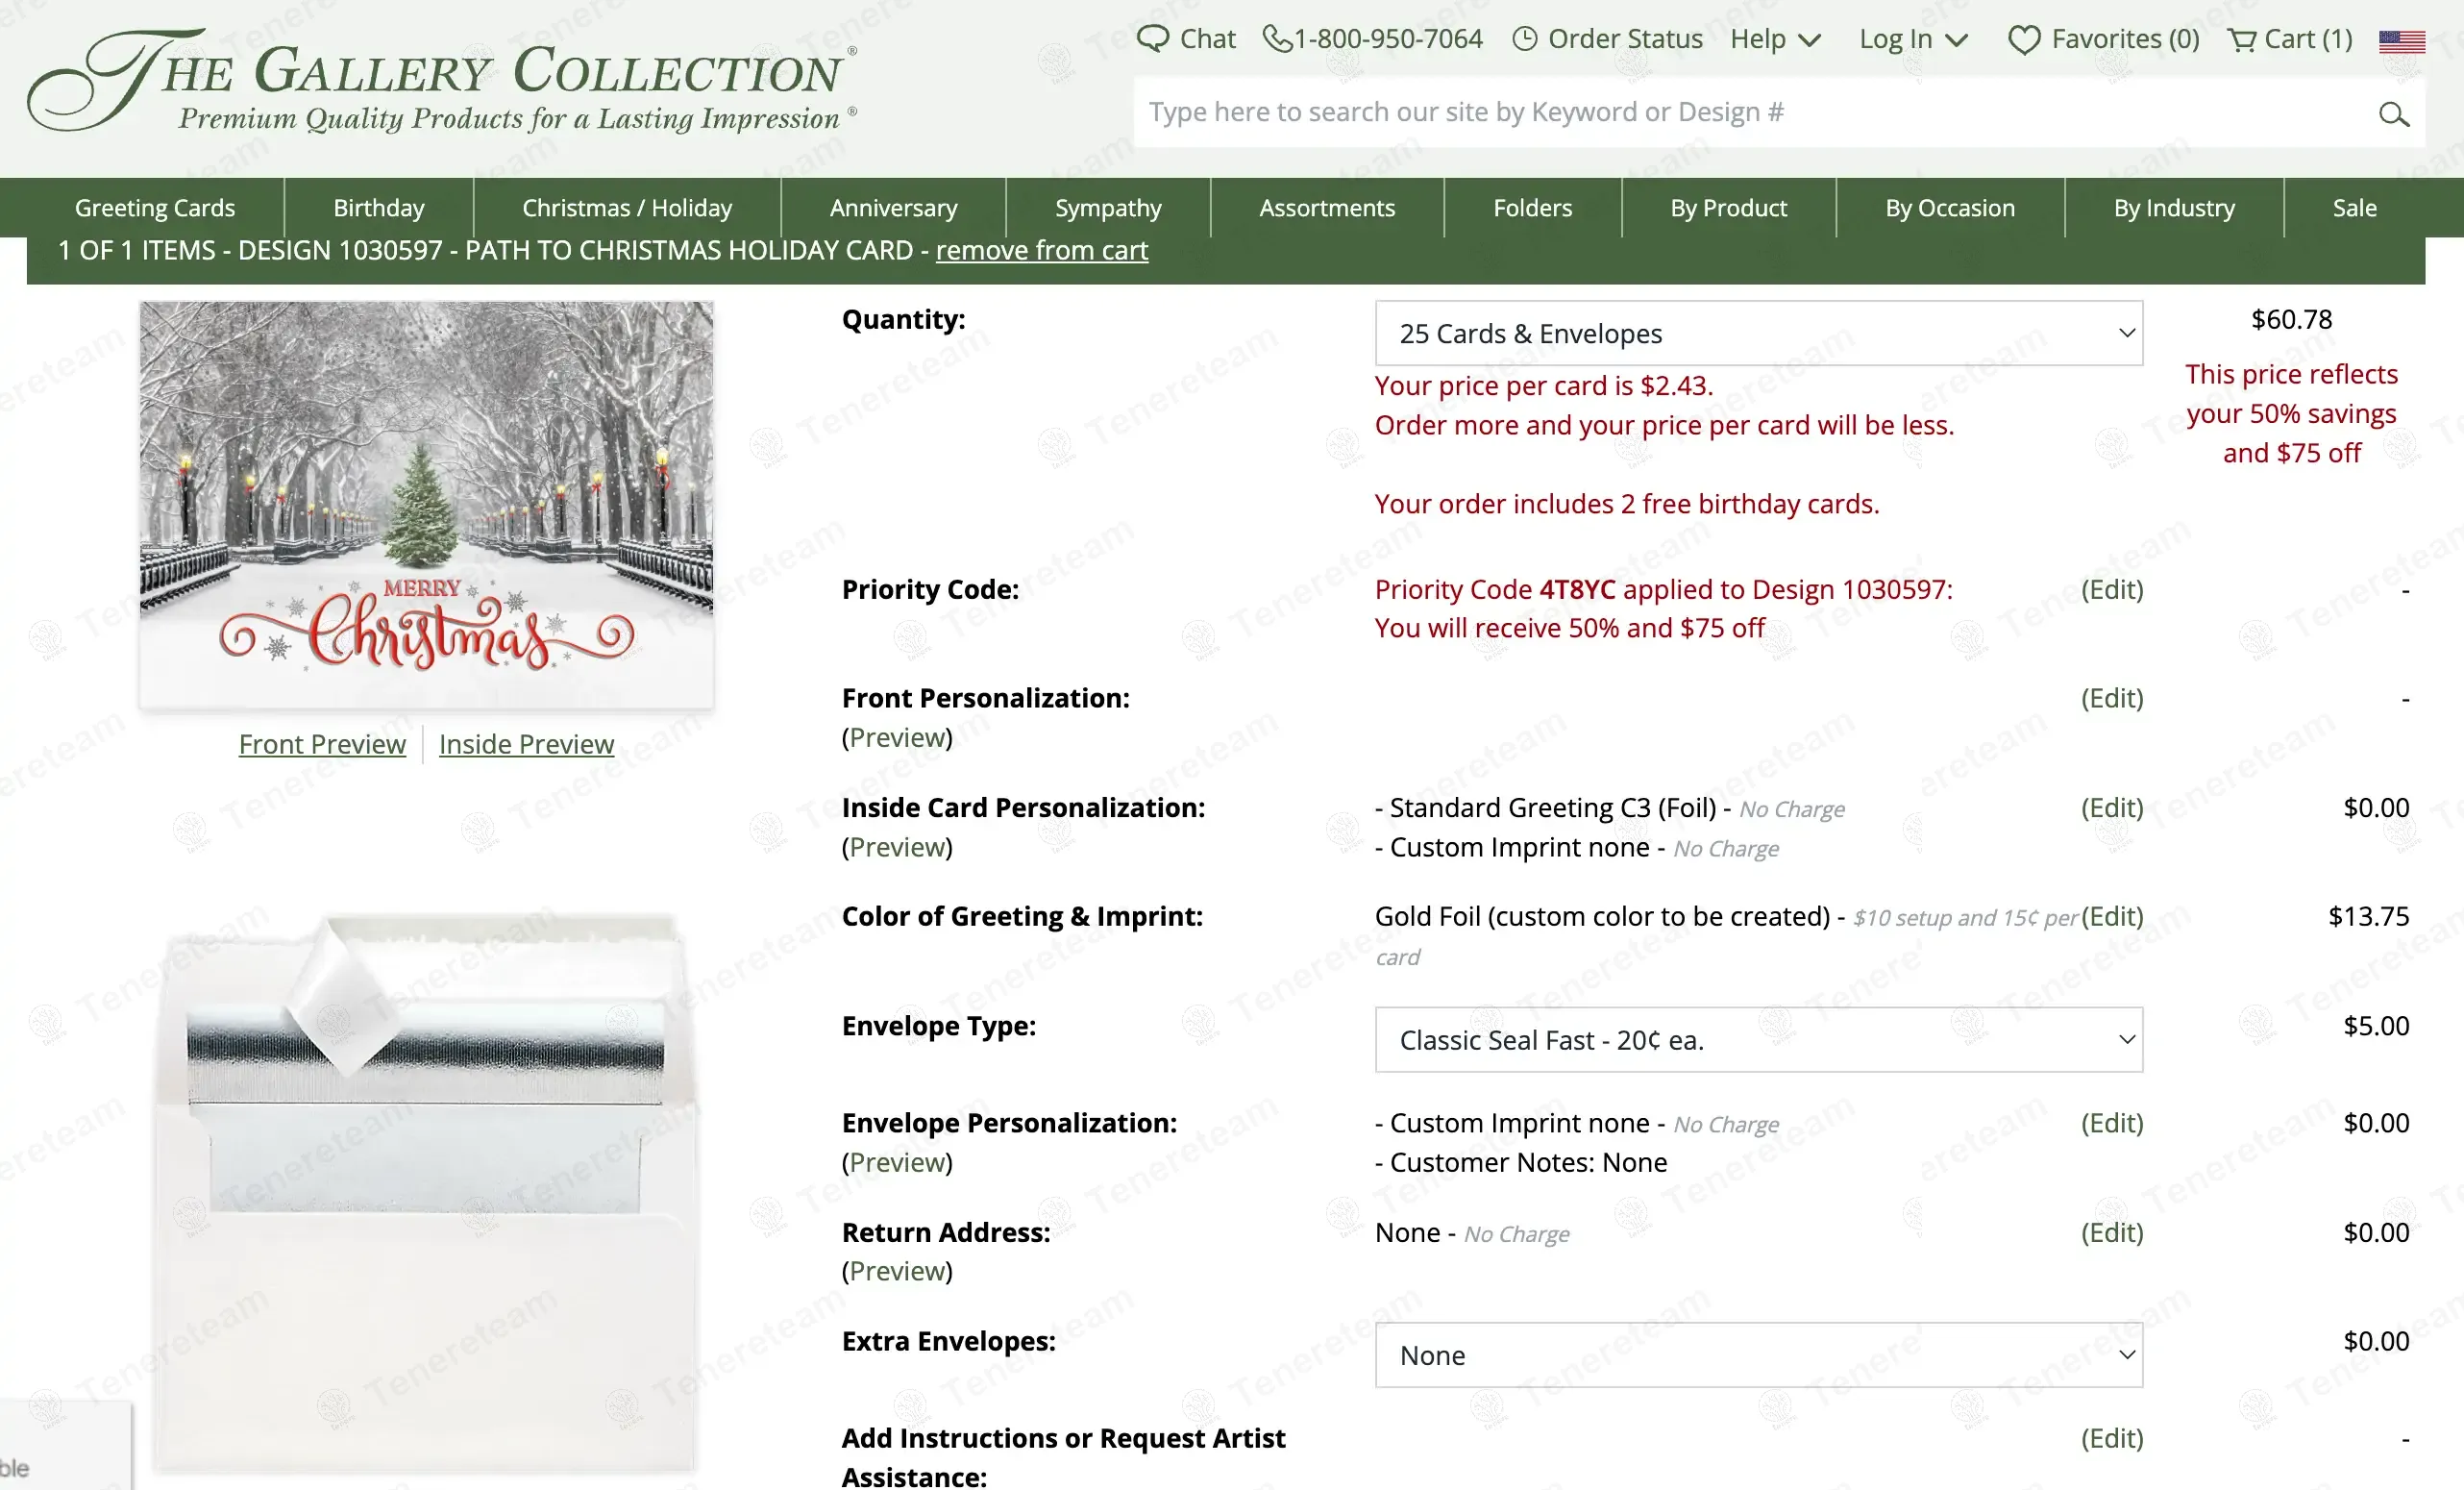Edit the Color of Greeting & Imprint
The height and width of the screenshot is (1490, 2464).
[2112, 916]
